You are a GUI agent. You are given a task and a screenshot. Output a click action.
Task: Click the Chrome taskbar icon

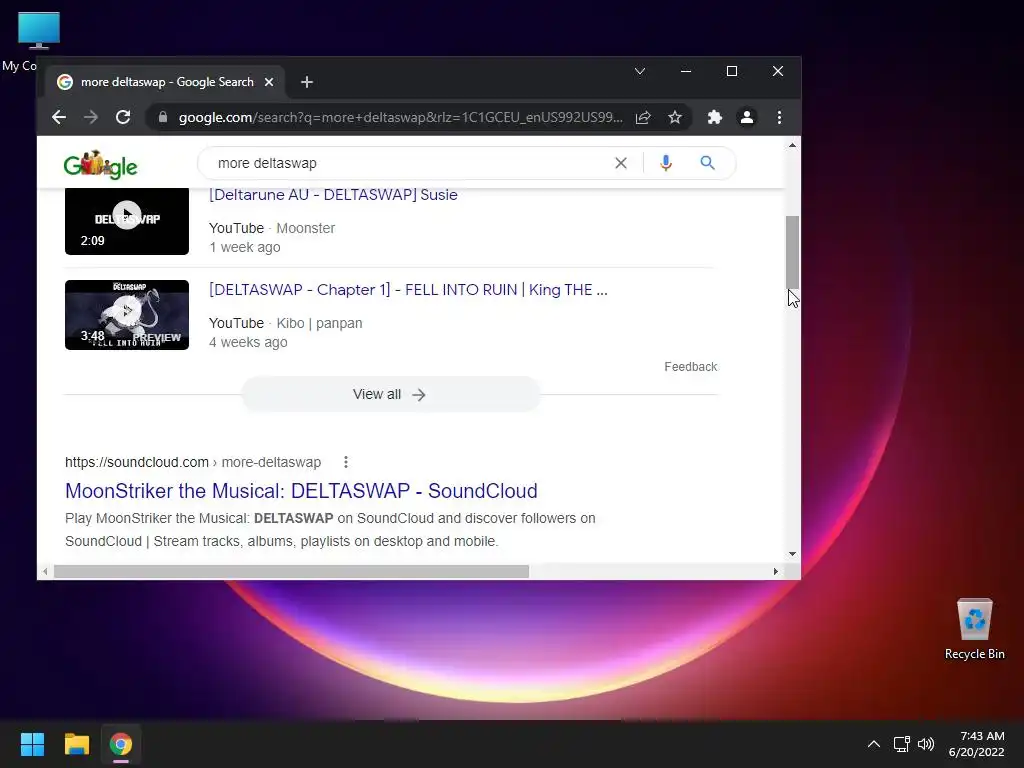tap(121, 744)
